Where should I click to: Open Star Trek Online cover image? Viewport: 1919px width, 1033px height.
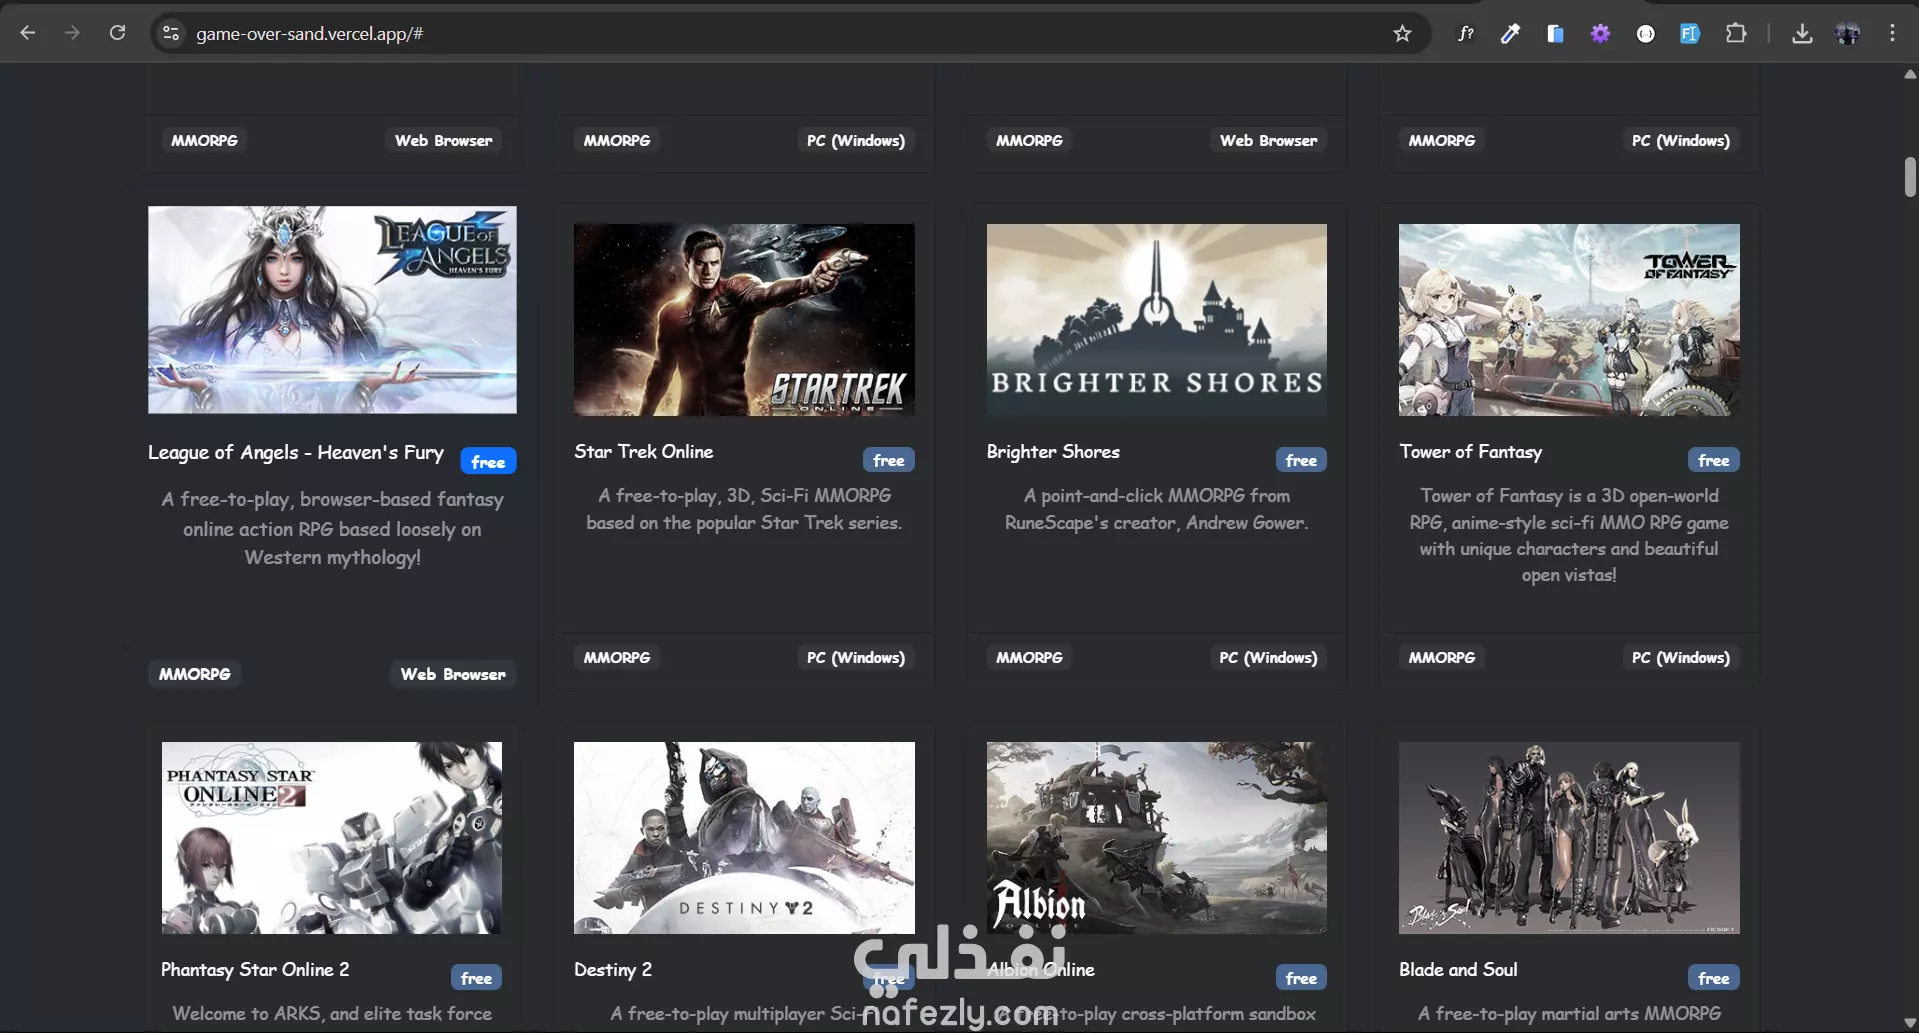(x=744, y=320)
